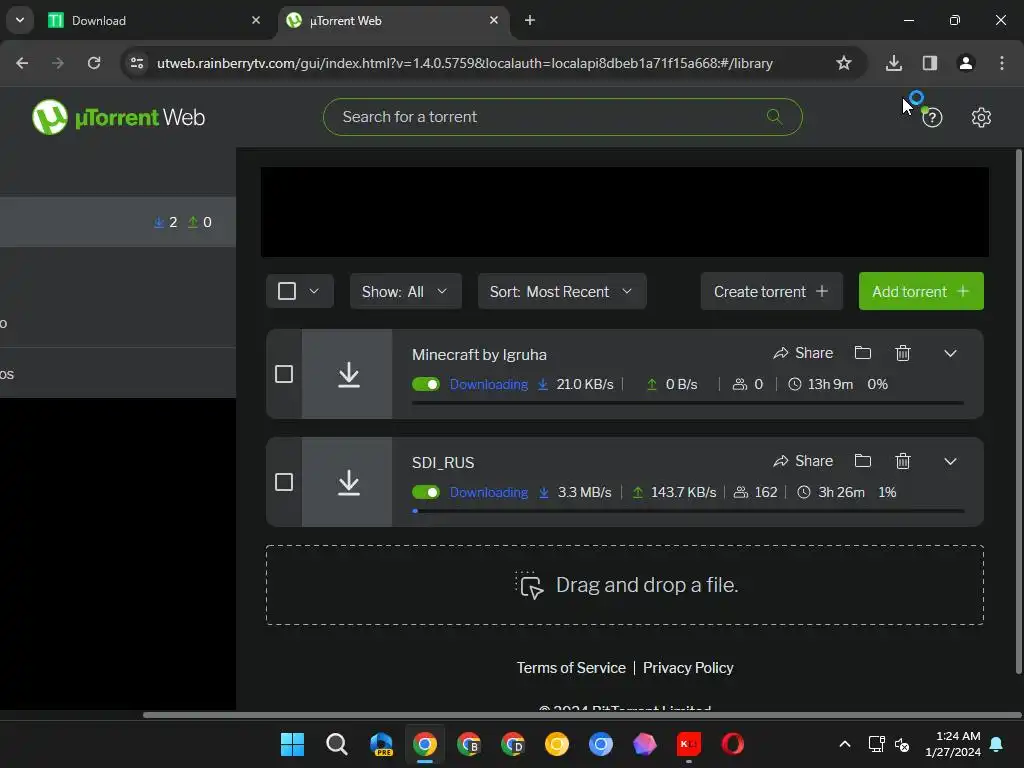Screen dimensions: 1024x768
Task: Open folder for SDI_RUS torrent
Action: pos(863,460)
